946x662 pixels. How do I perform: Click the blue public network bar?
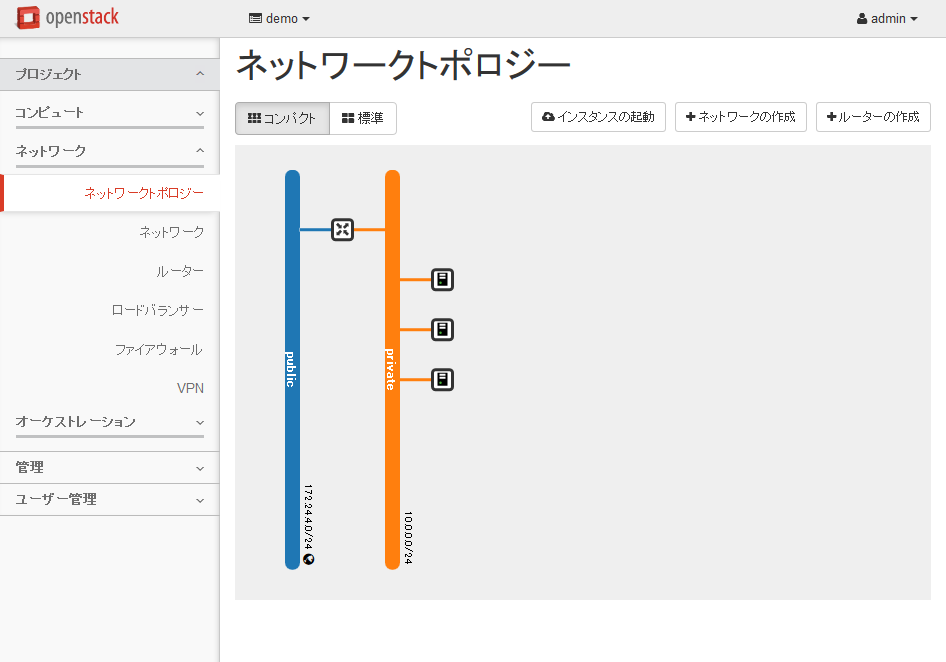click(293, 369)
